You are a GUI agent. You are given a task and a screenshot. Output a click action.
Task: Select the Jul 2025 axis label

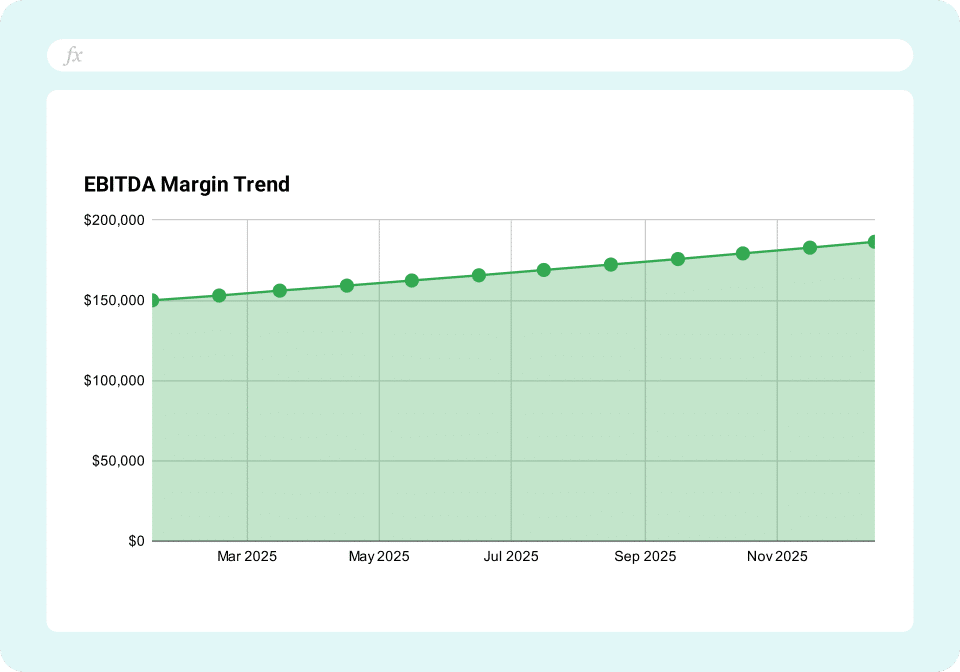(511, 556)
